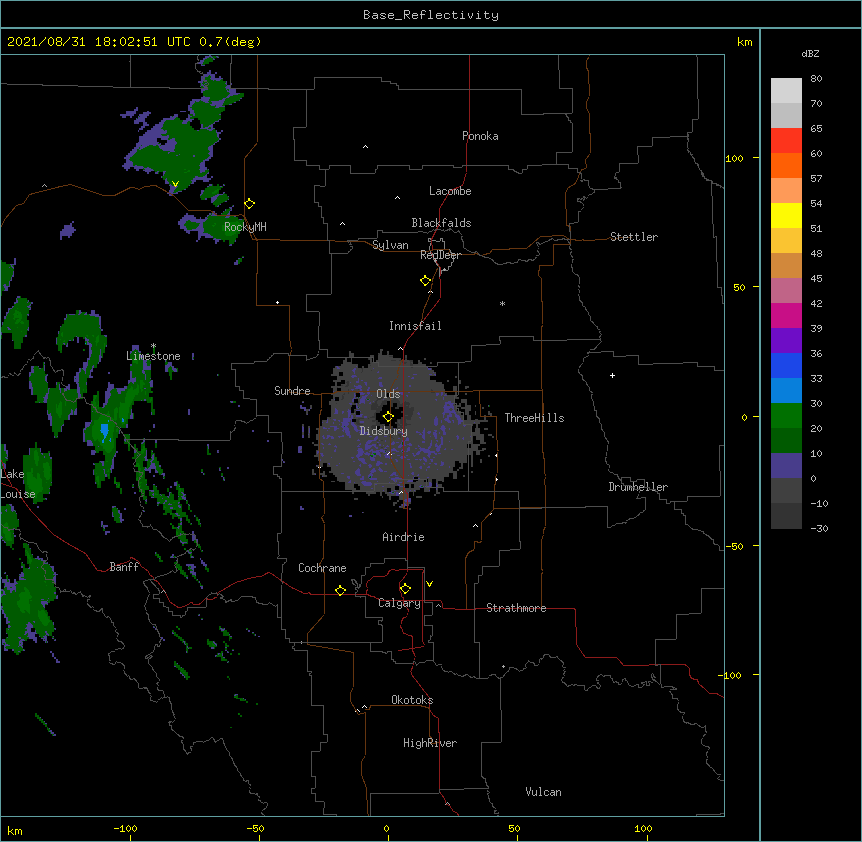Click the RedDeer city label
Image resolution: width=862 pixels, height=842 pixels.
440,255
